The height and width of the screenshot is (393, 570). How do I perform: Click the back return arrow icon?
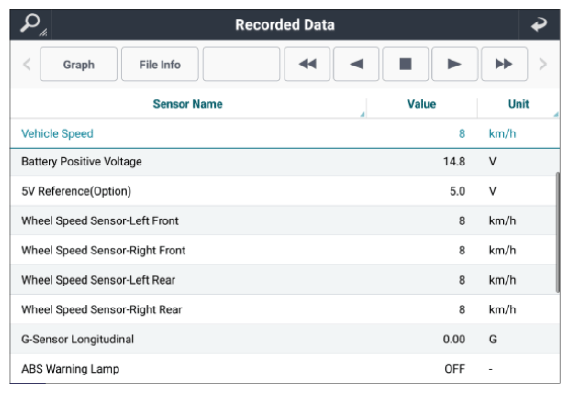pyautogui.click(x=539, y=25)
